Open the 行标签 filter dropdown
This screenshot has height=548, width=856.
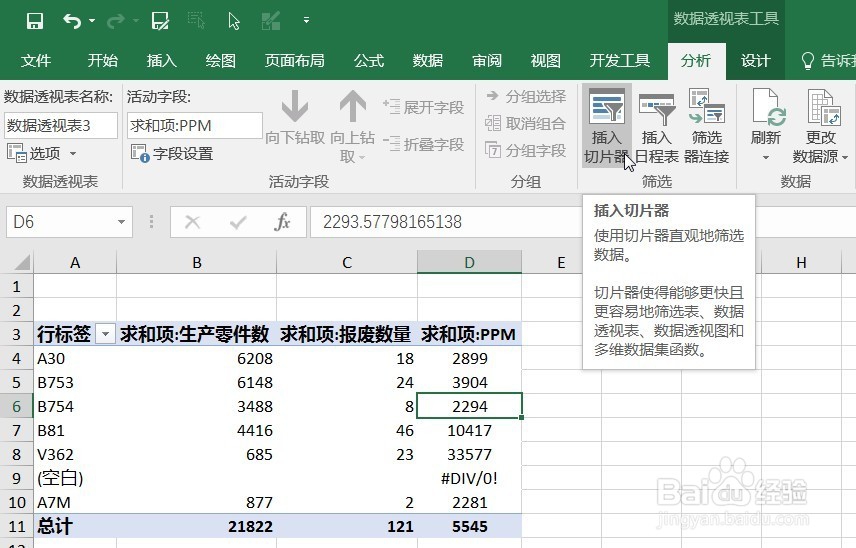(105, 333)
